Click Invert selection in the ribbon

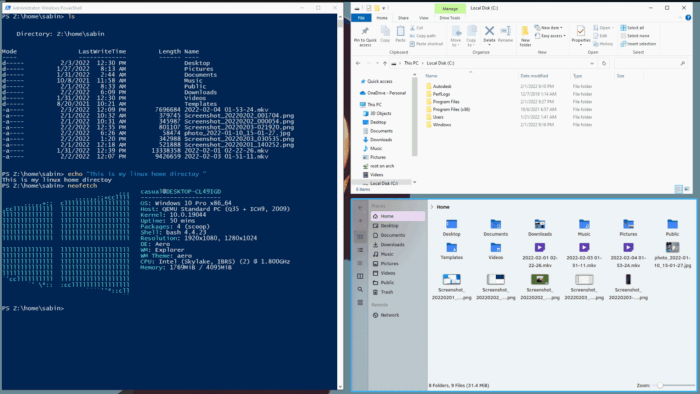[638, 44]
